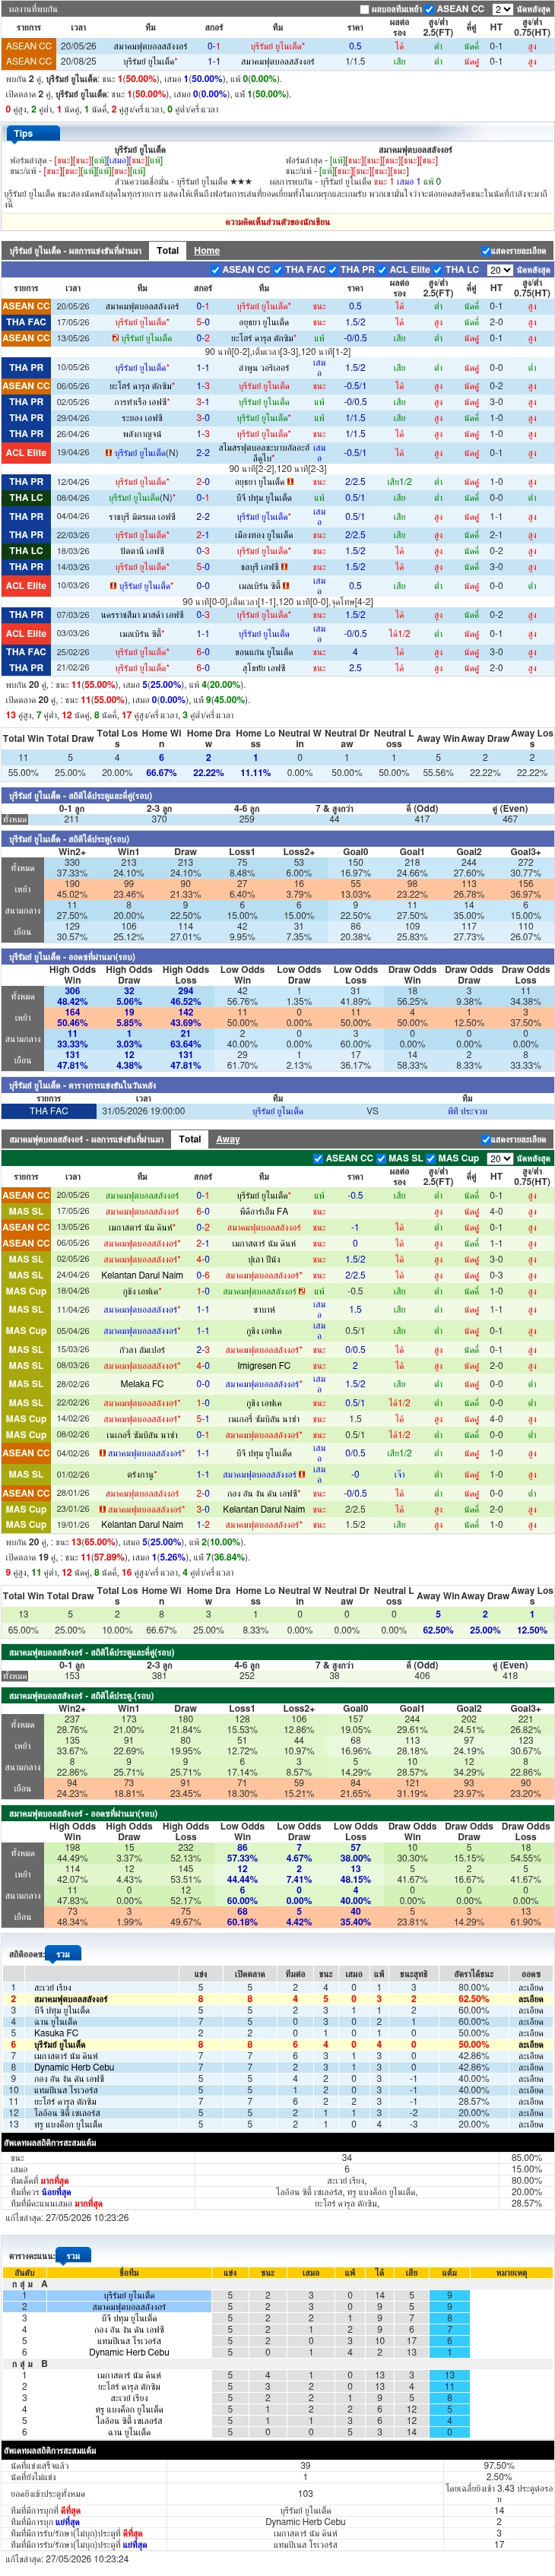The width and height of the screenshot is (555, 2576).
Task: Click the Tips label badge
Action: click(x=23, y=133)
